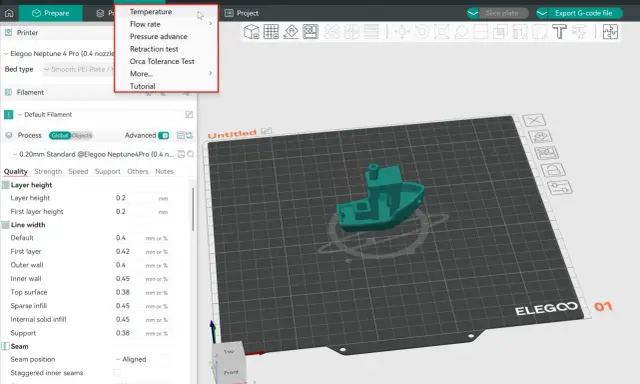640x384 pixels.
Task: Click the Add model cube icon
Action: tap(251, 31)
